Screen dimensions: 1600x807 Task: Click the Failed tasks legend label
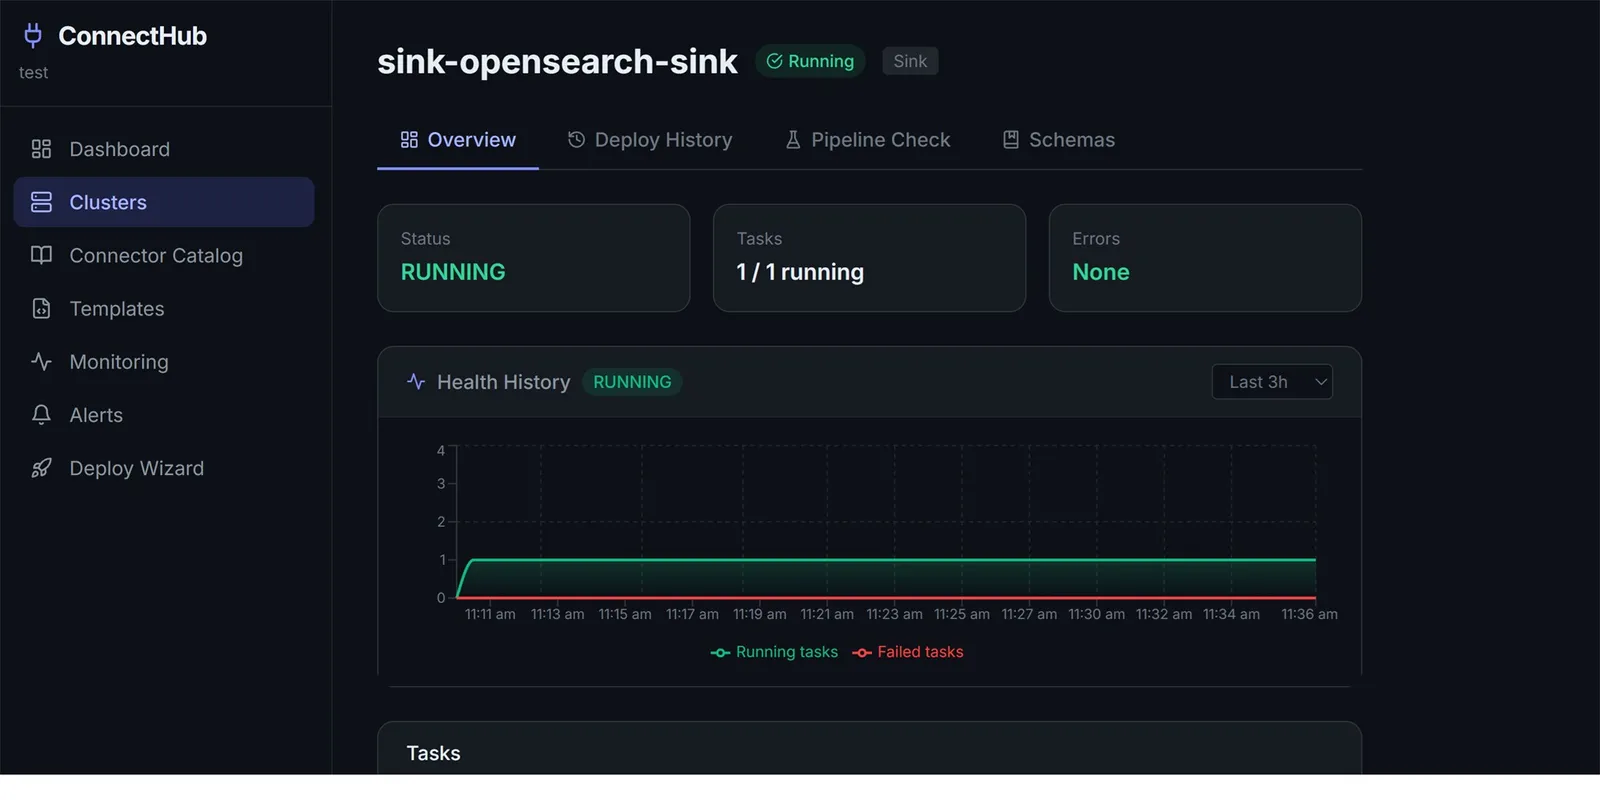click(920, 652)
